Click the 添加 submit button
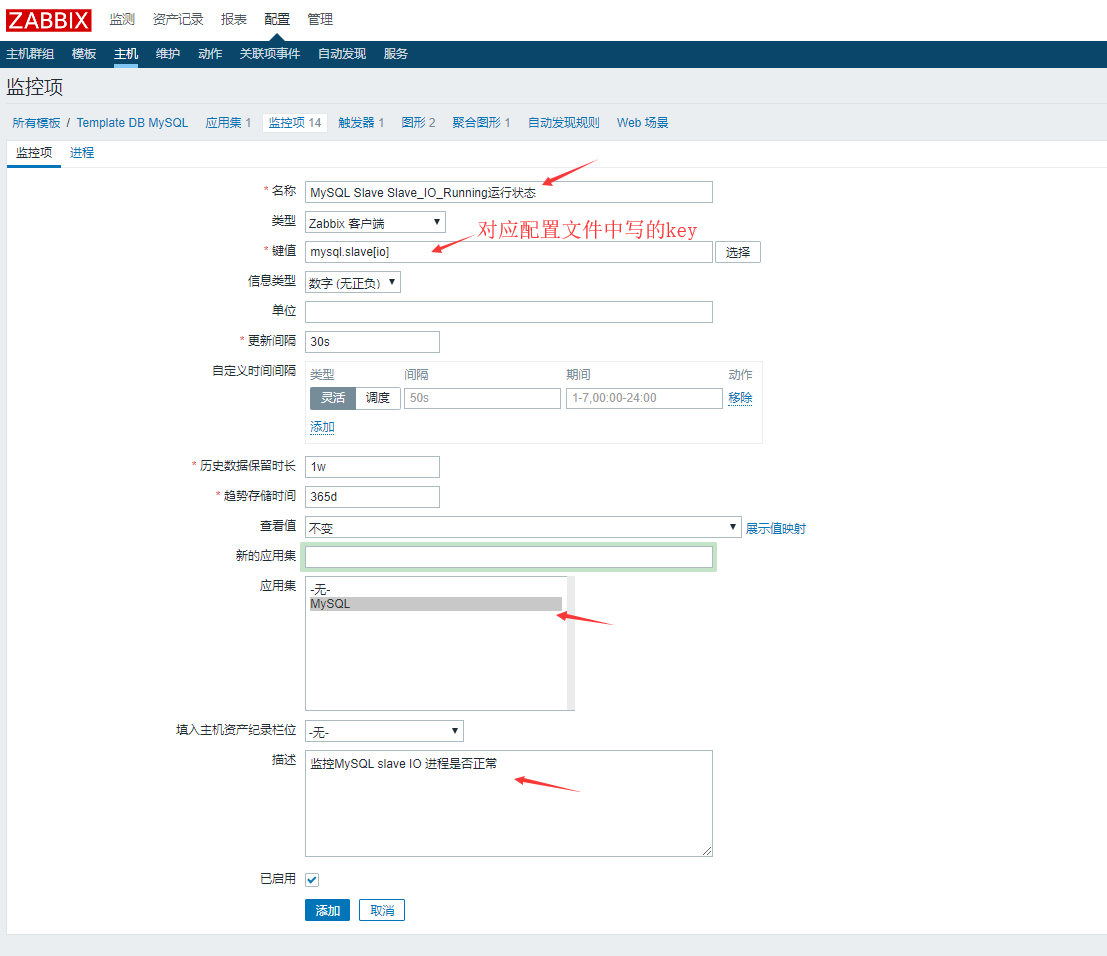The image size is (1107, 956). [x=327, y=910]
